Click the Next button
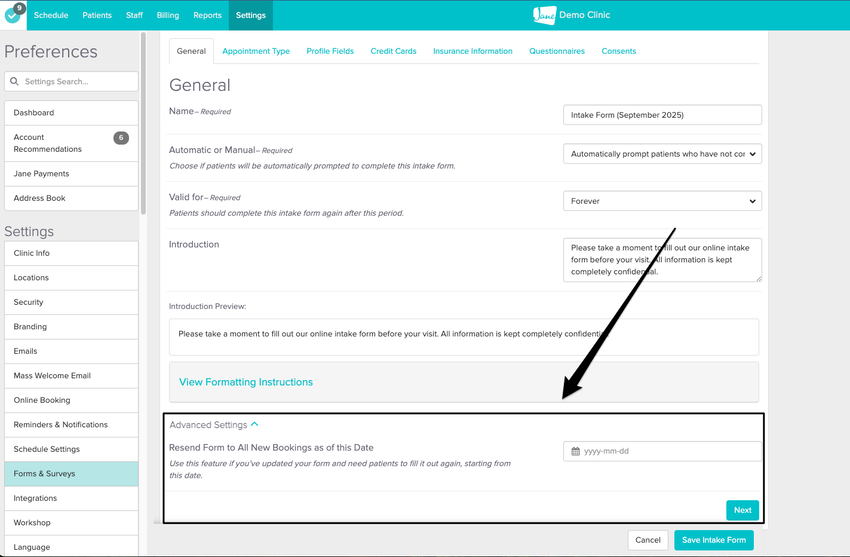 (742, 510)
